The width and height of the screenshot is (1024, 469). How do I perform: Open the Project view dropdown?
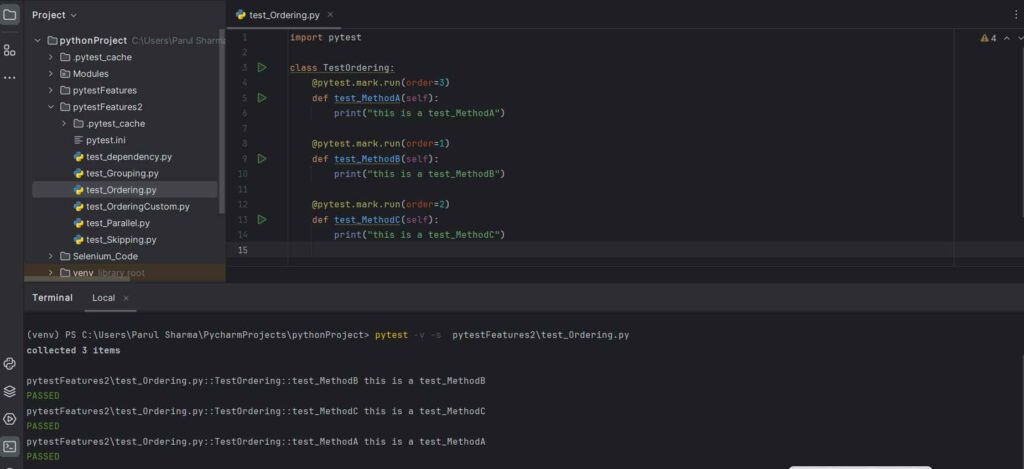[x=54, y=14]
